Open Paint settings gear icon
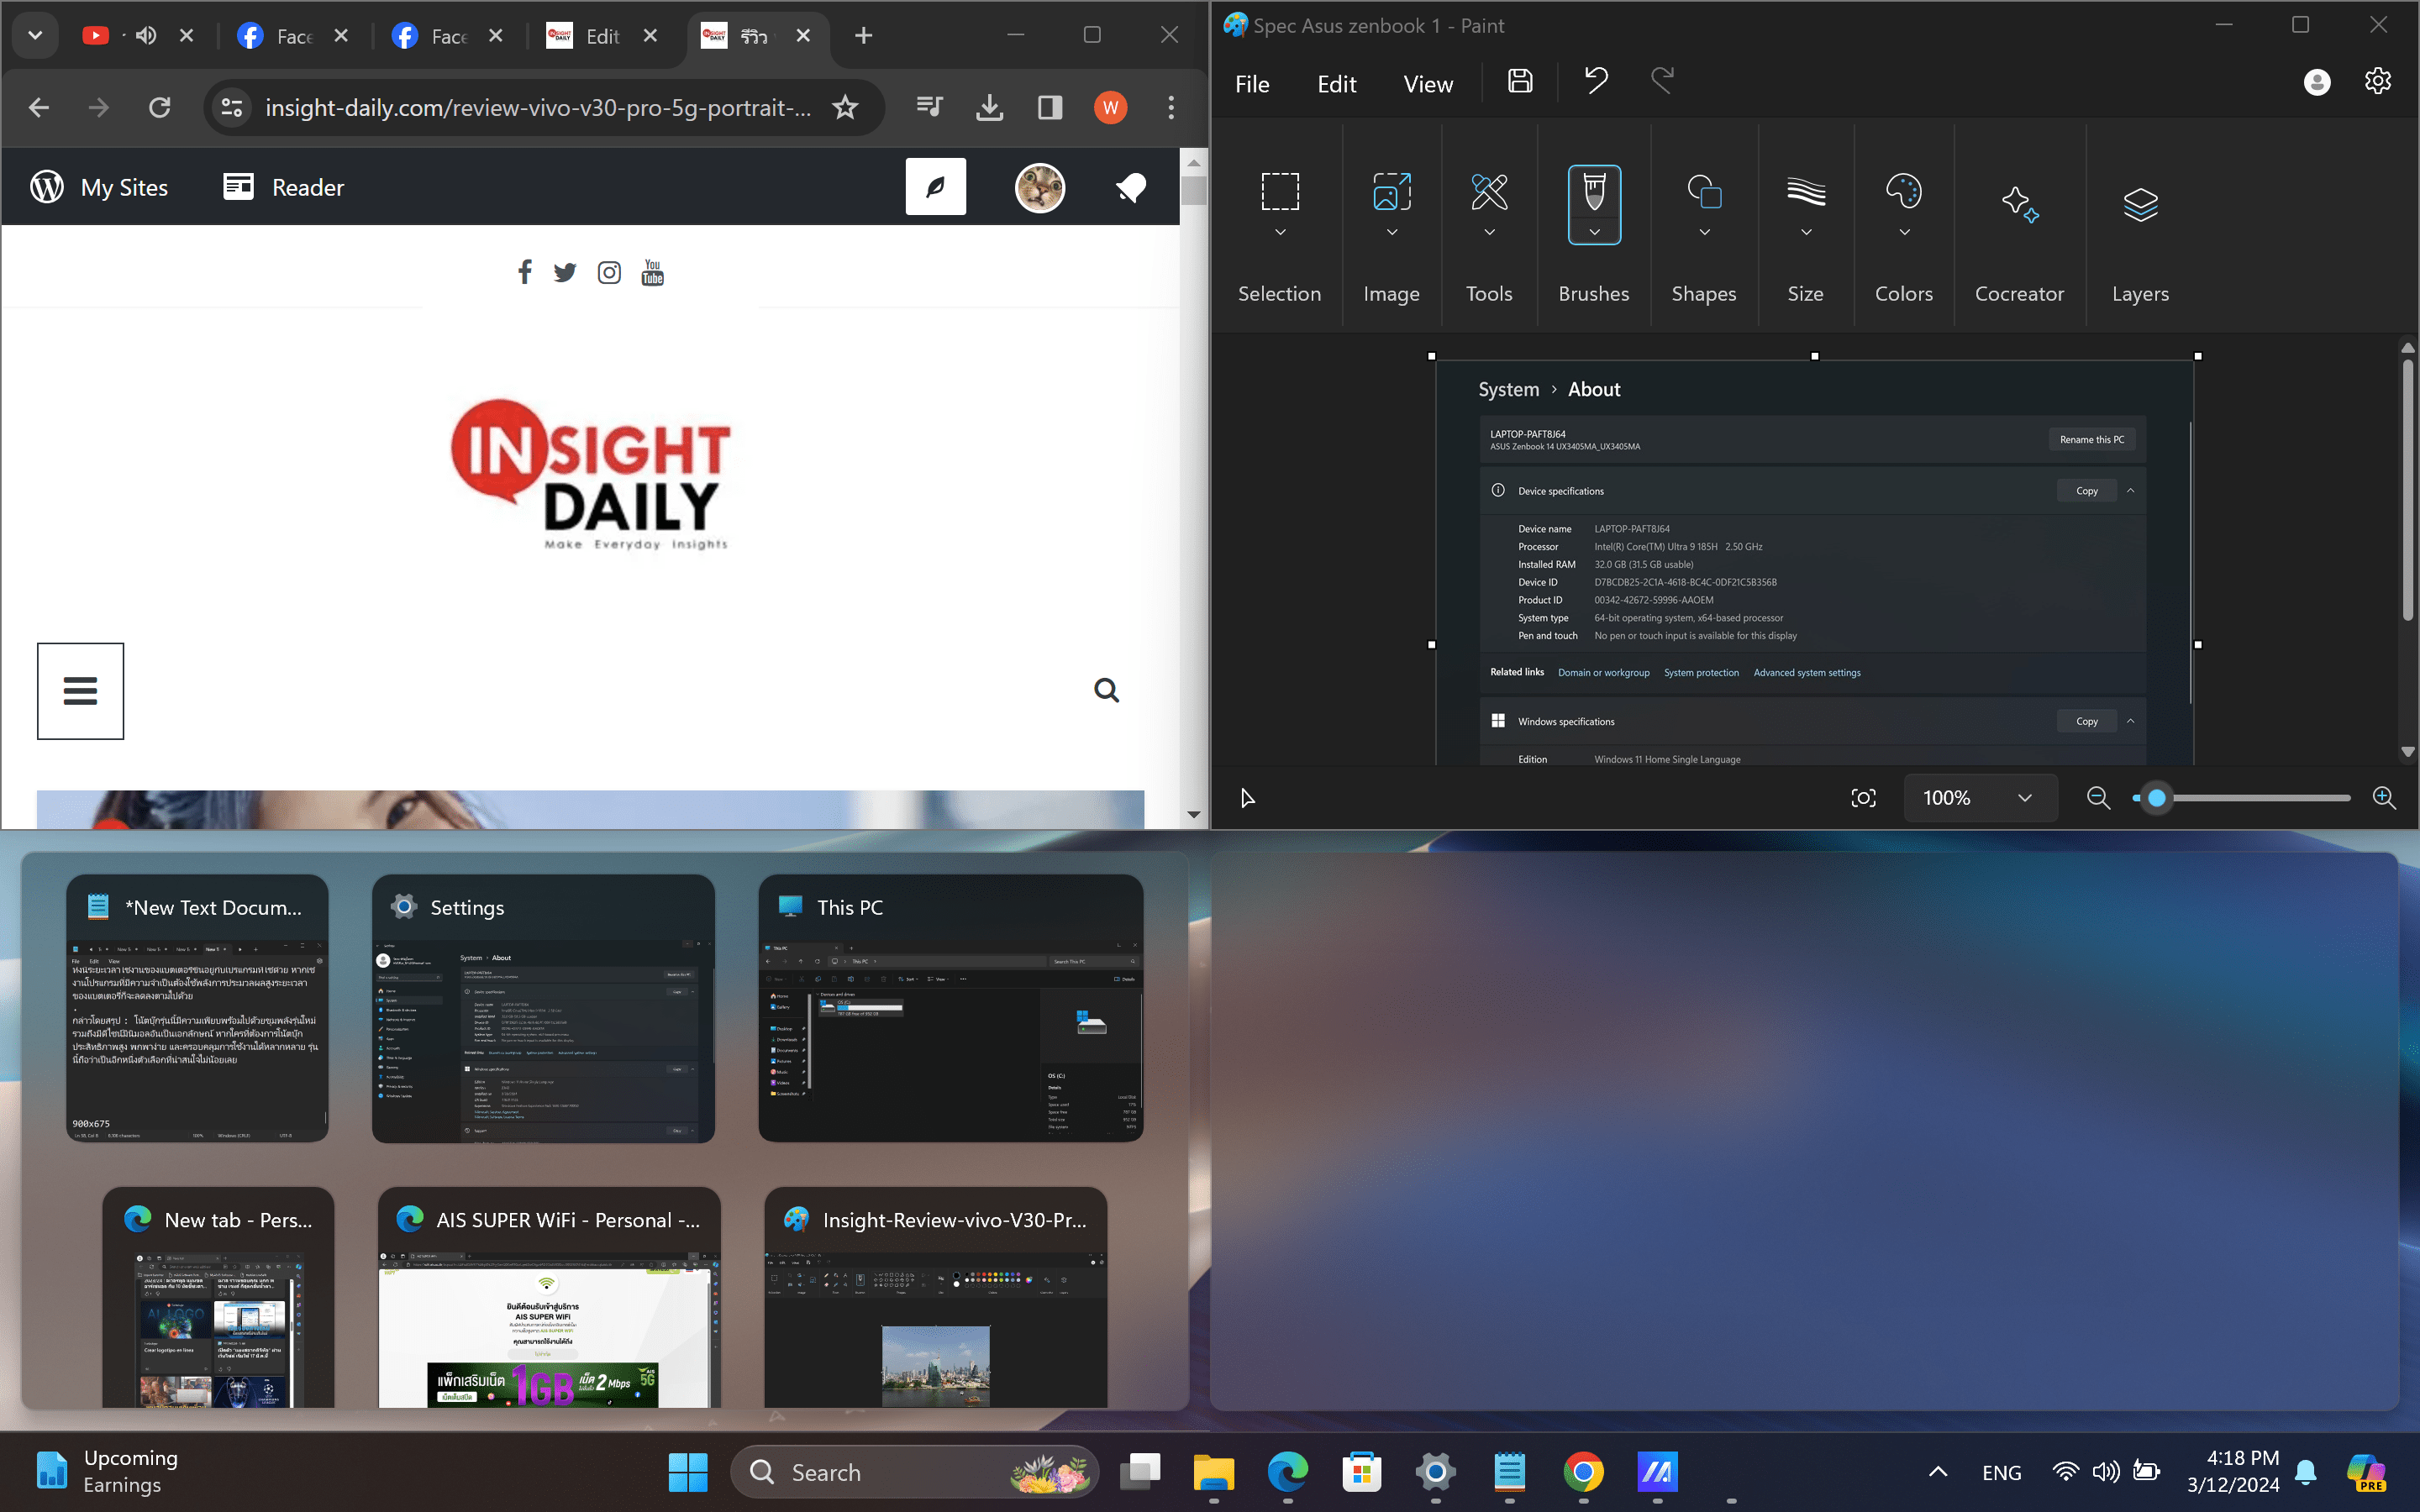Viewport: 2420px width, 1512px height. pos(2377,82)
